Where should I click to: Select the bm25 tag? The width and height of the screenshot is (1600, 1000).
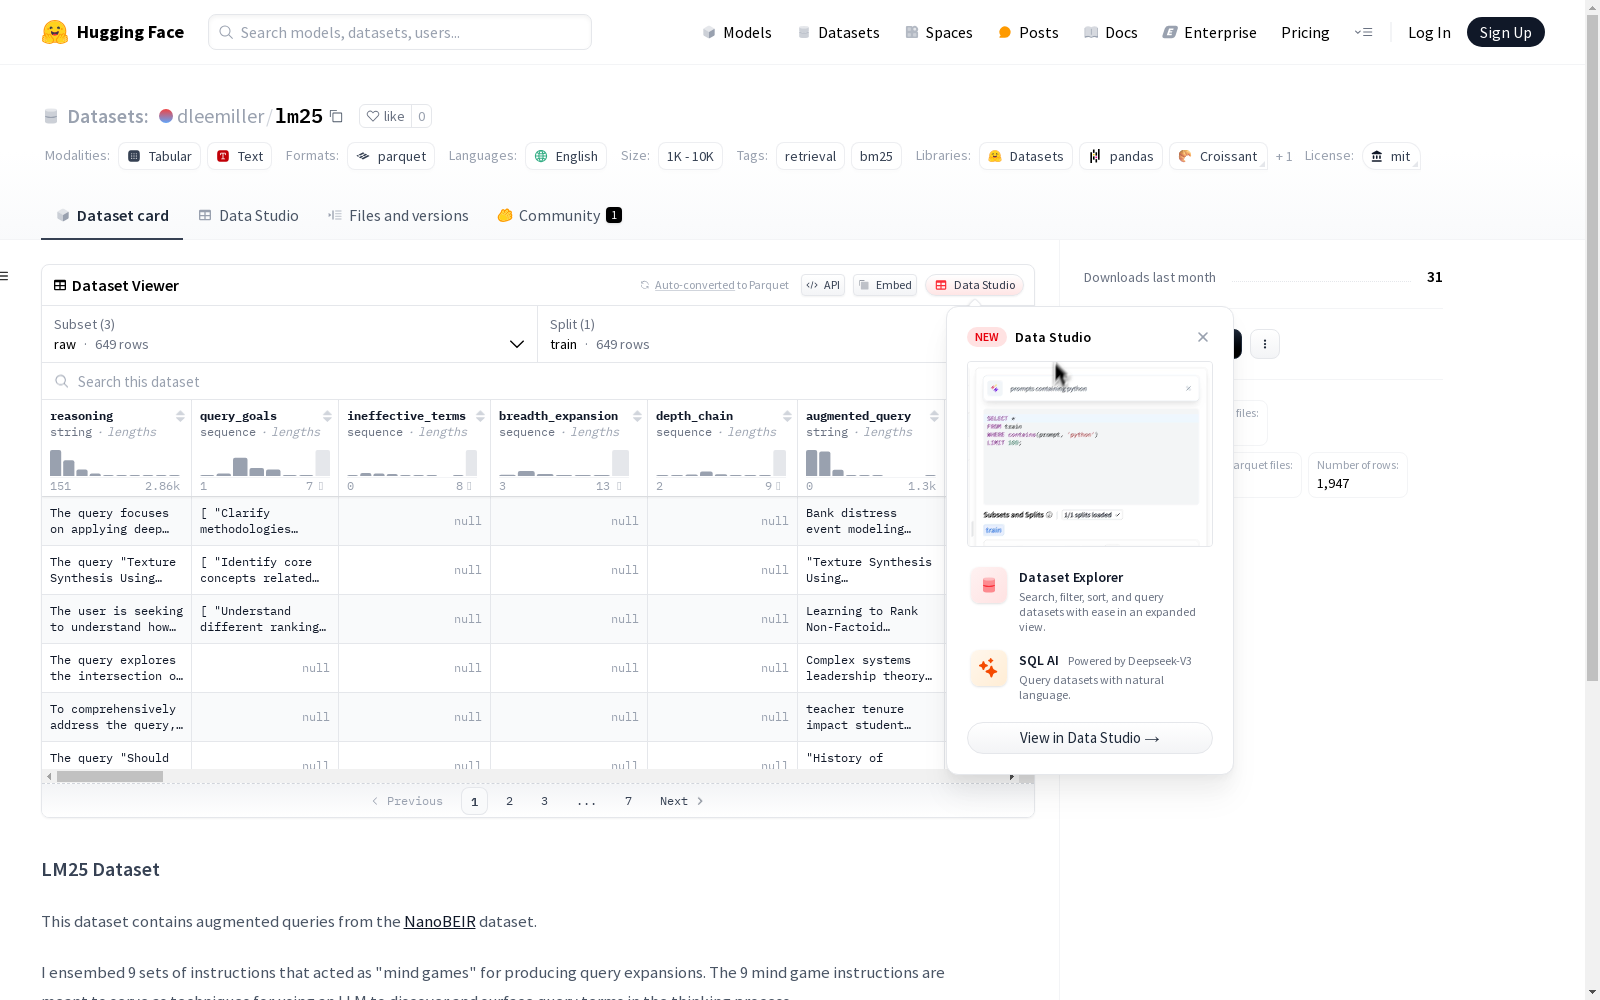pos(876,156)
